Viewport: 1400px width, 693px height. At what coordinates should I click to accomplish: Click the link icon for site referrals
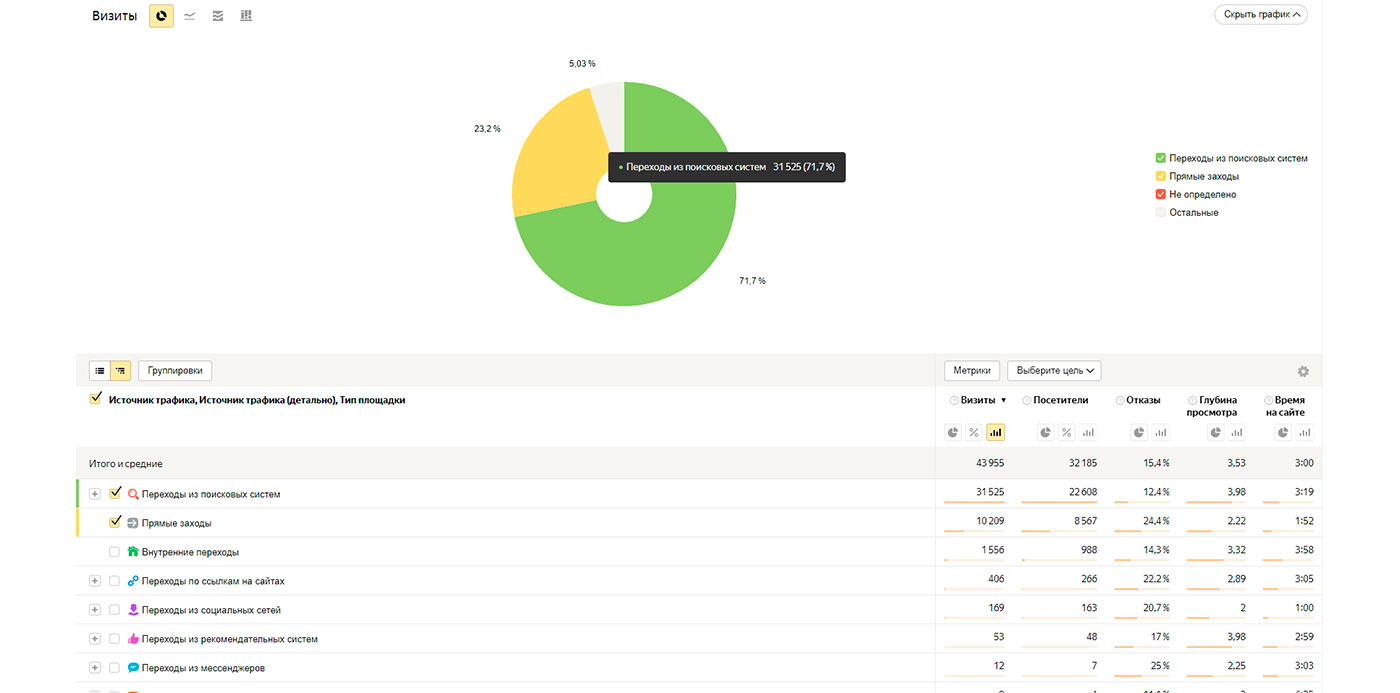[133, 581]
